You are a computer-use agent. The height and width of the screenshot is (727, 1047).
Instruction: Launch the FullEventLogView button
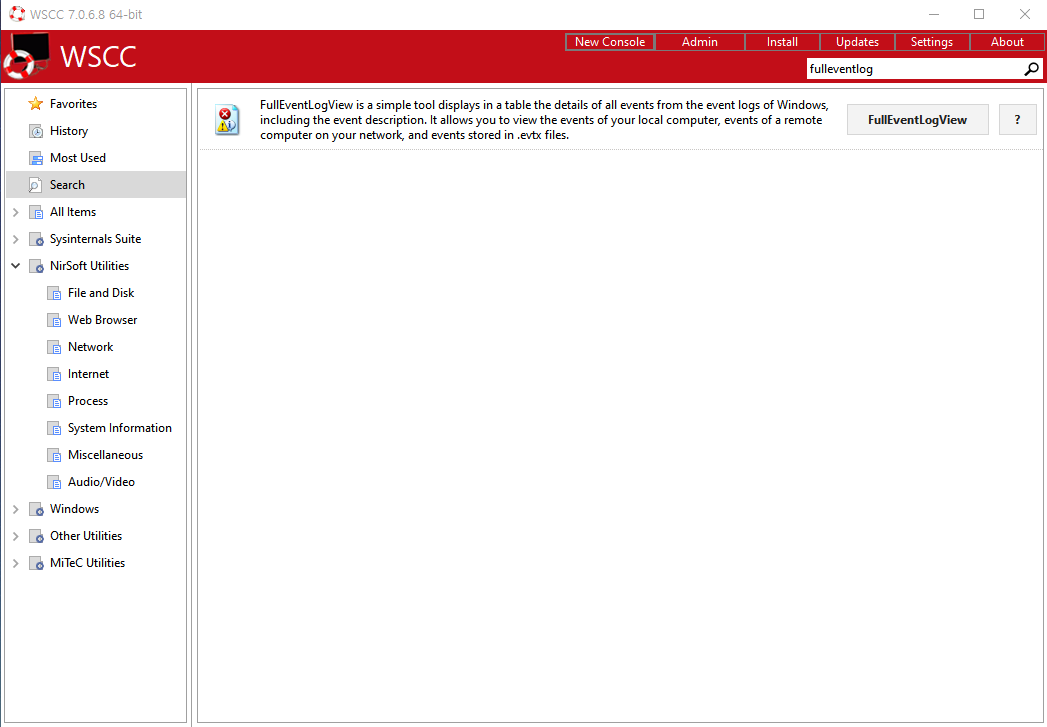coord(917,119)
